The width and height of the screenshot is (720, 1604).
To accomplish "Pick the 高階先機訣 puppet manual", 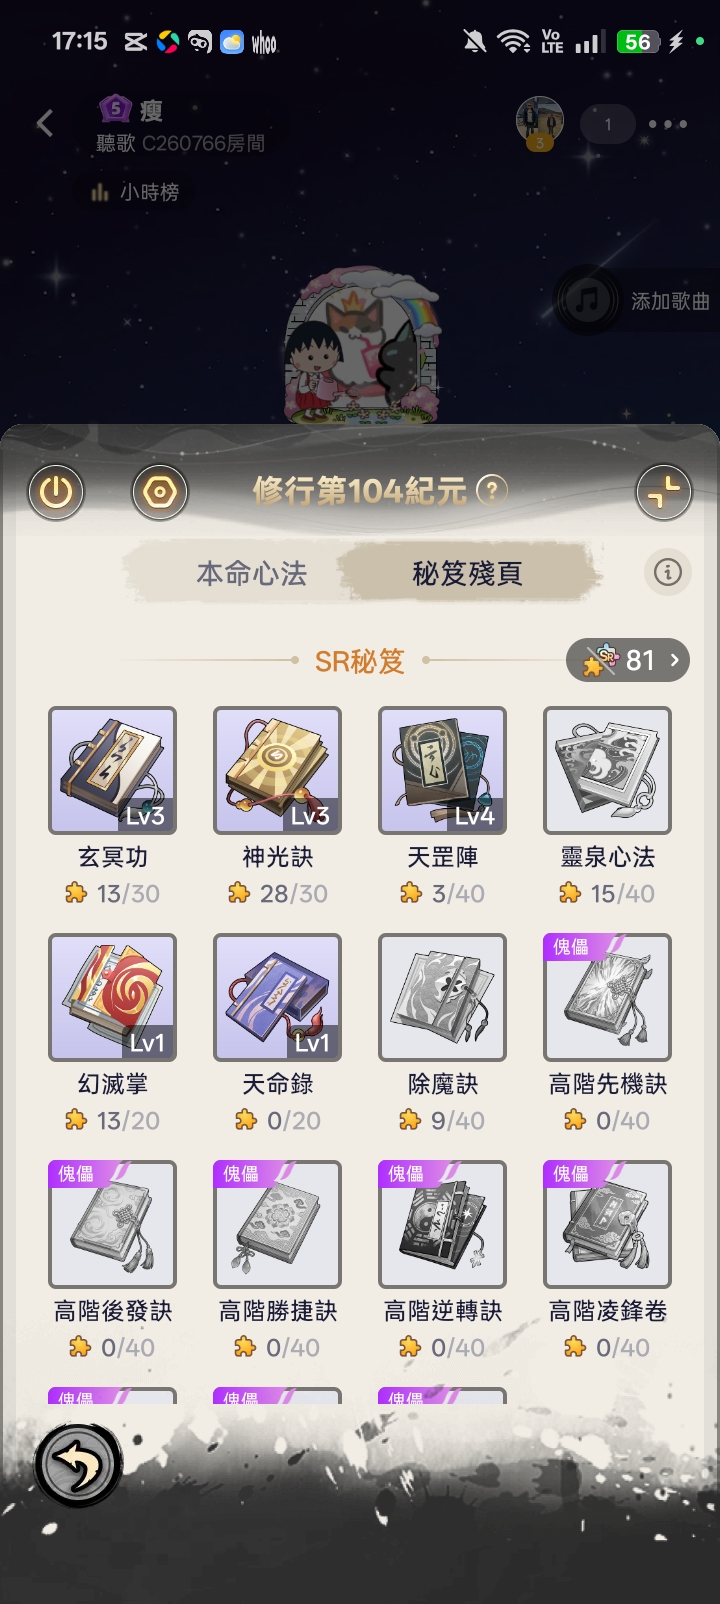I will tap(608, 997).
